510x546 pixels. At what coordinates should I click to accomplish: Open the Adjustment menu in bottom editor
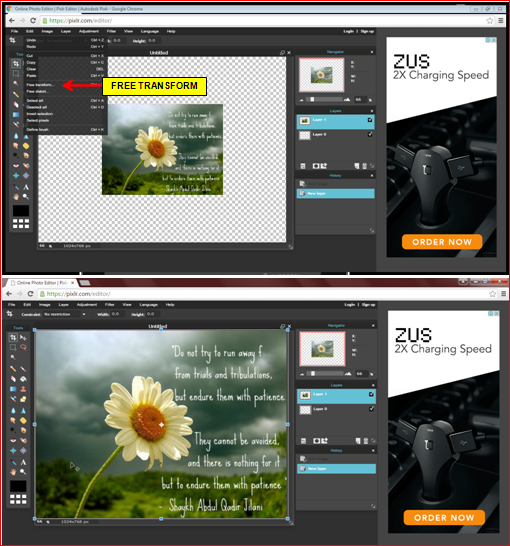[x=87, y=305]
